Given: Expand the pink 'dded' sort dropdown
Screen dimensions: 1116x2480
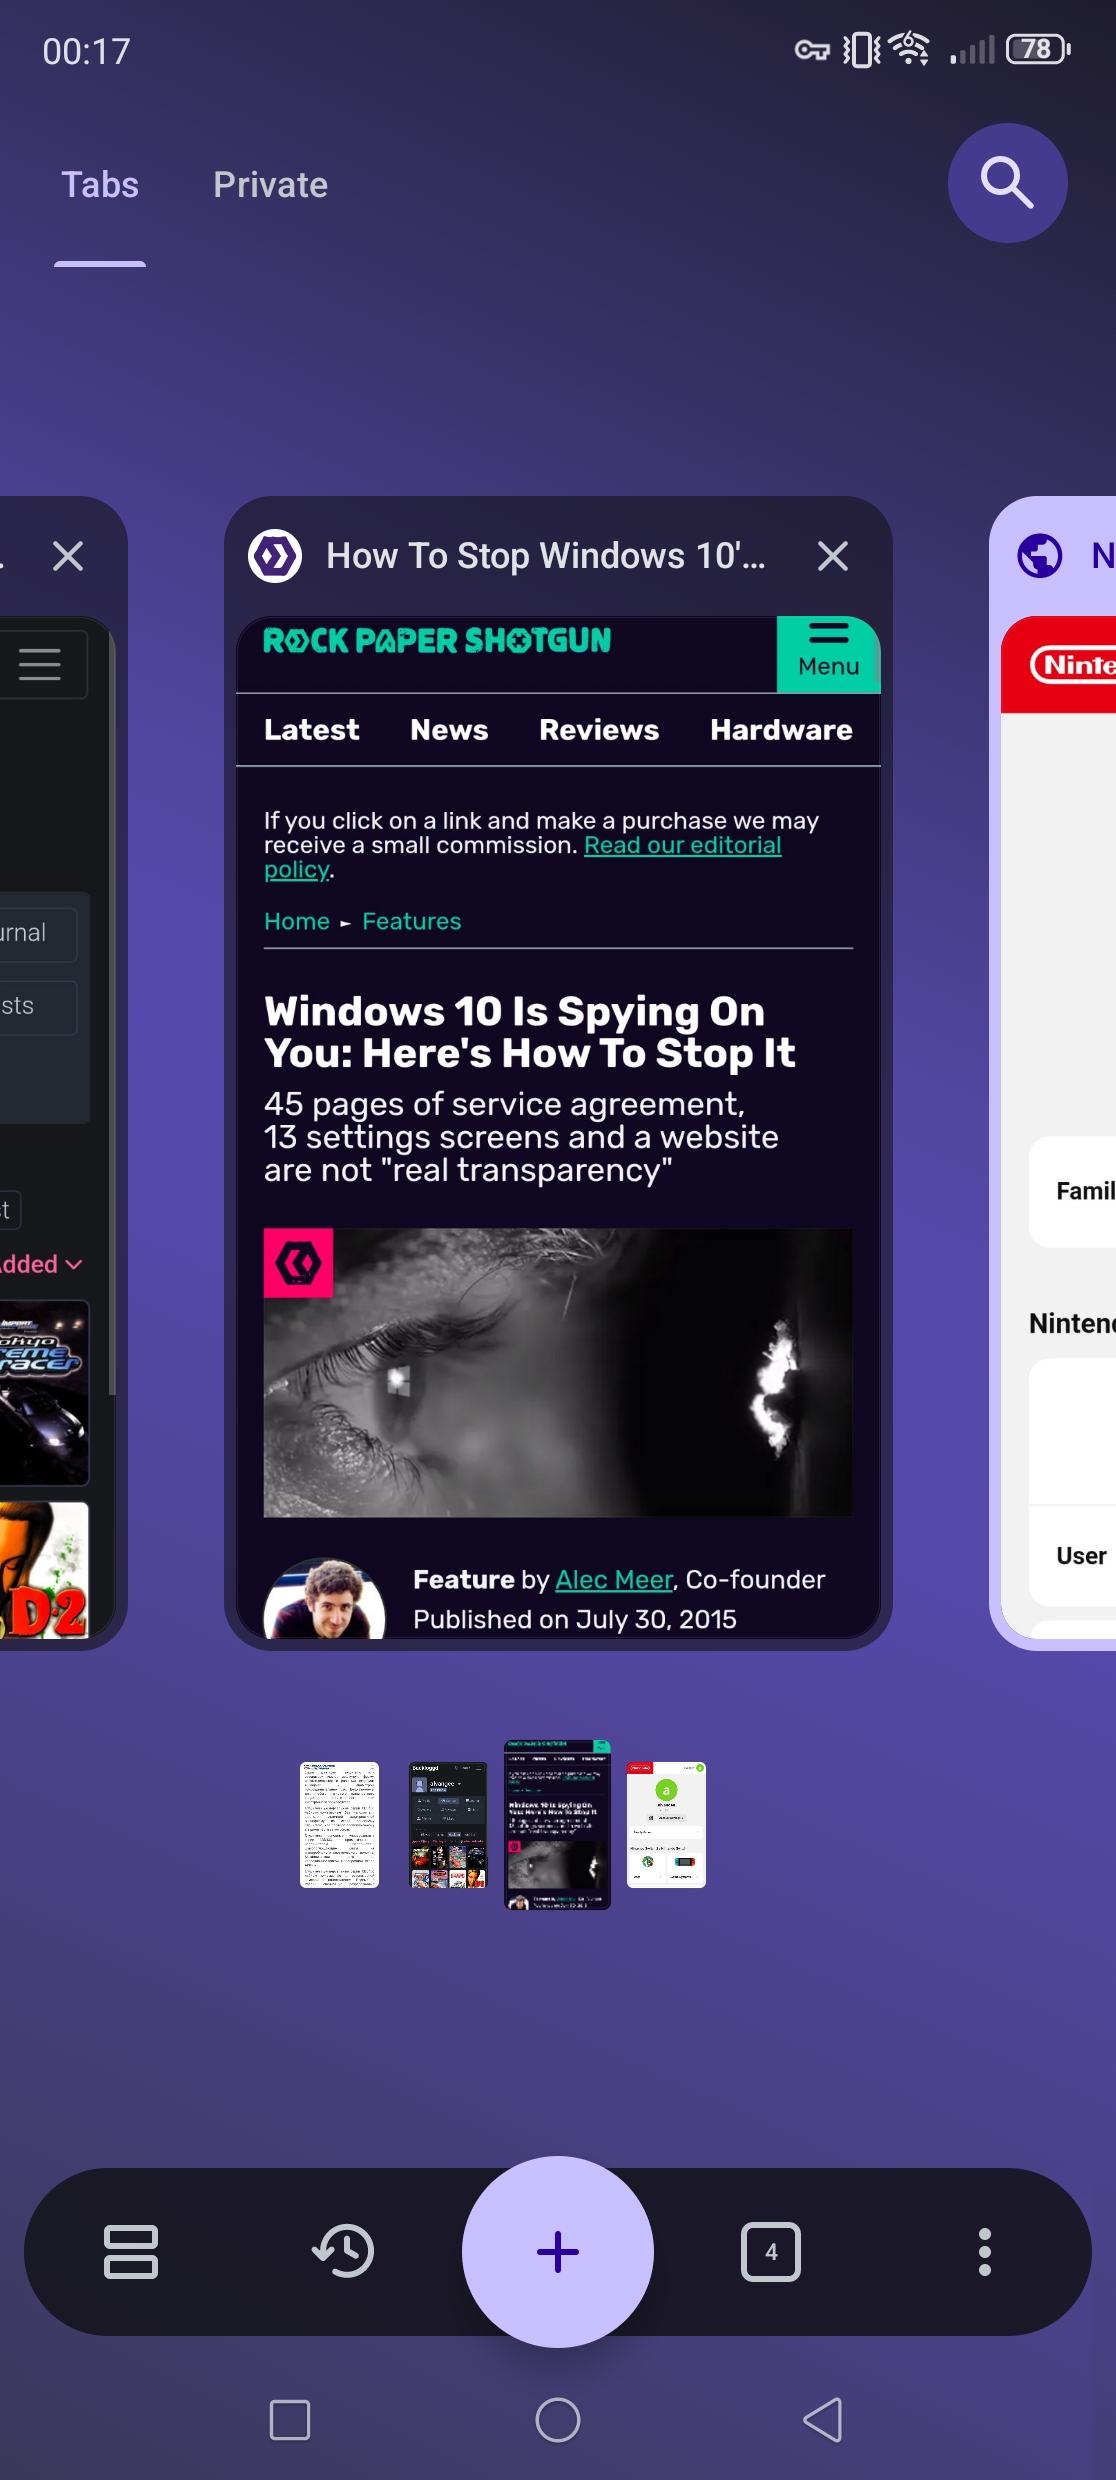Looking at the screenshot, I should [x=40, y=1264].
